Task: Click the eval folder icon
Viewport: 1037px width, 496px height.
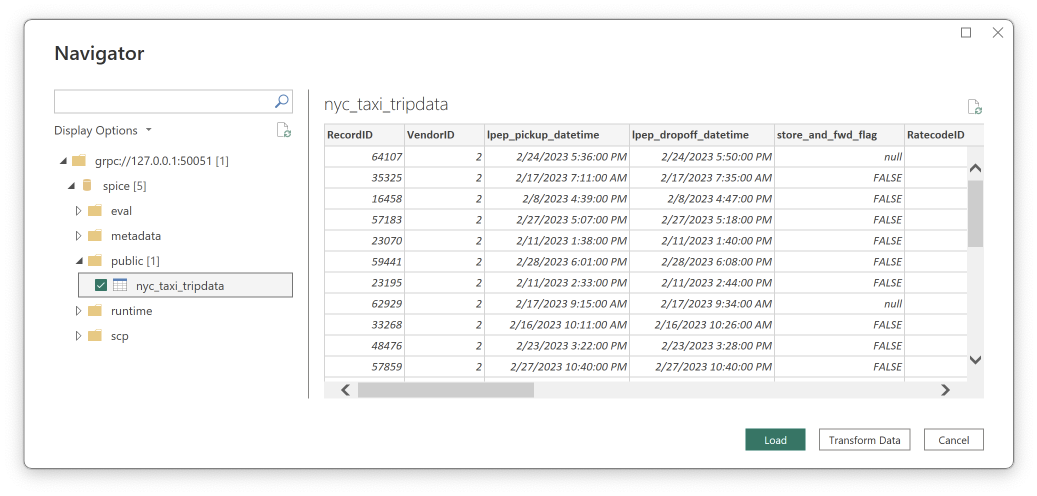Action: pos(95,211)
